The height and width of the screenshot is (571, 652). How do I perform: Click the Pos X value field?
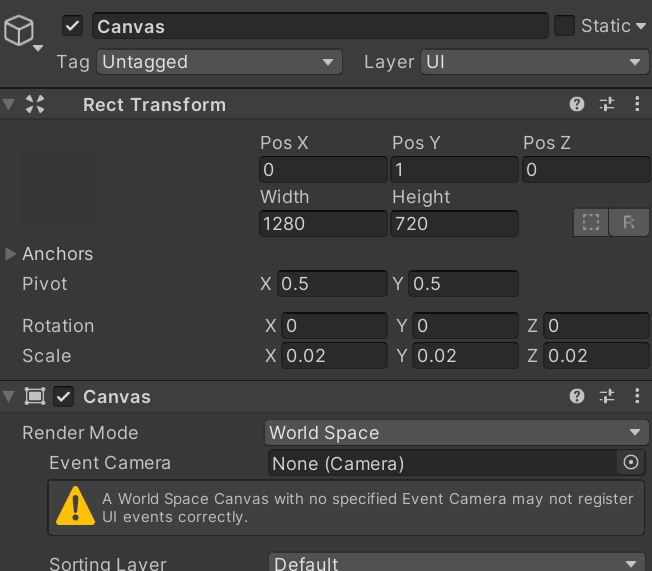point(324,170)
